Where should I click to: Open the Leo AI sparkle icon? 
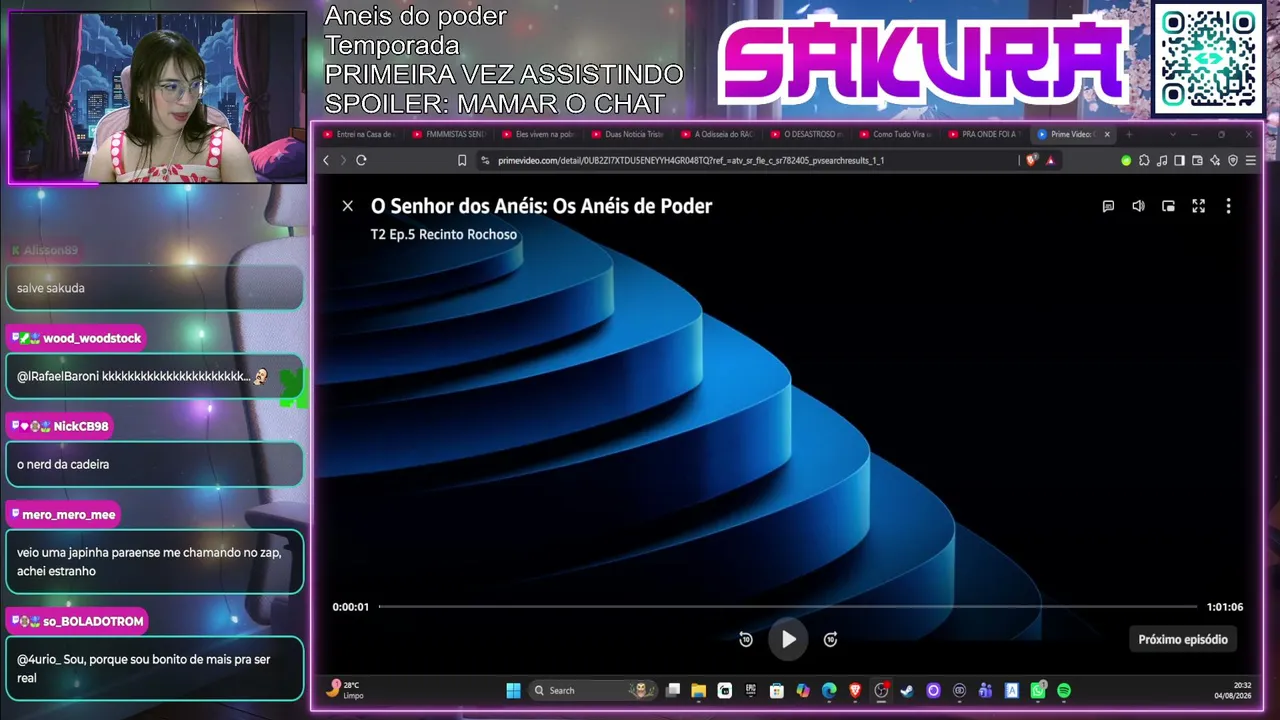pyautogui.click(x=1215, y=160)
